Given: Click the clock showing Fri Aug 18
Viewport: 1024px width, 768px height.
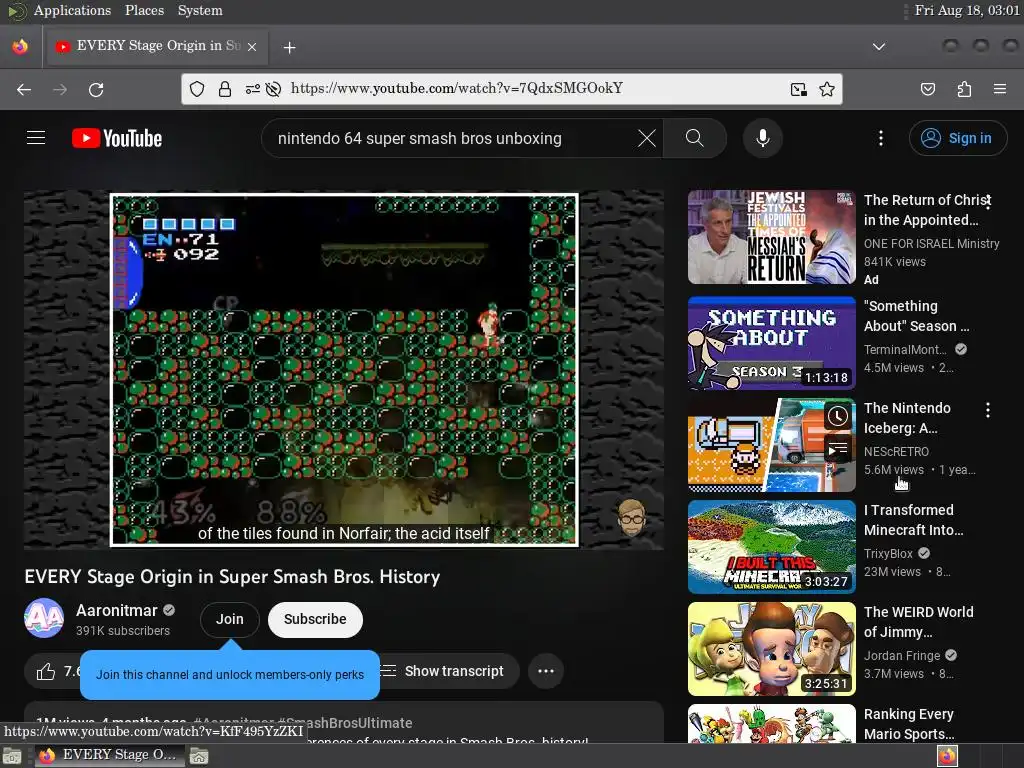Looking at the screenshot, I should click(x=967, y=10).
